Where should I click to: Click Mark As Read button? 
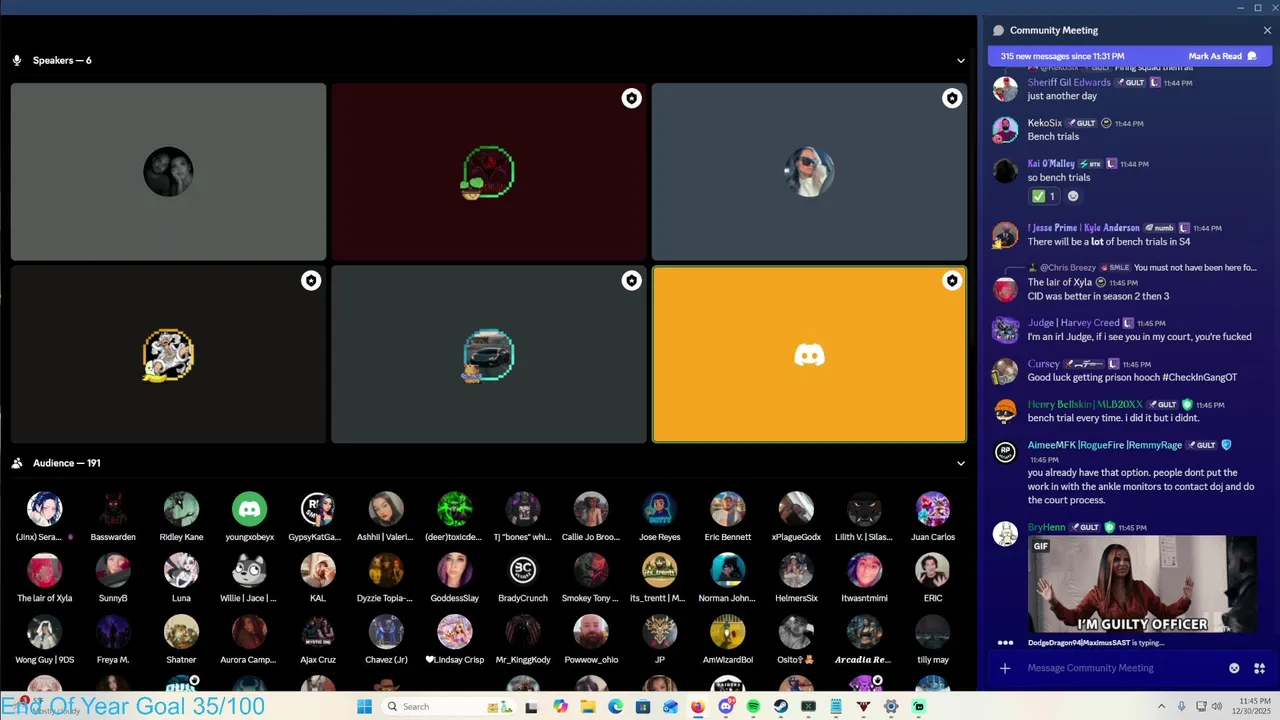point(1222,56)
